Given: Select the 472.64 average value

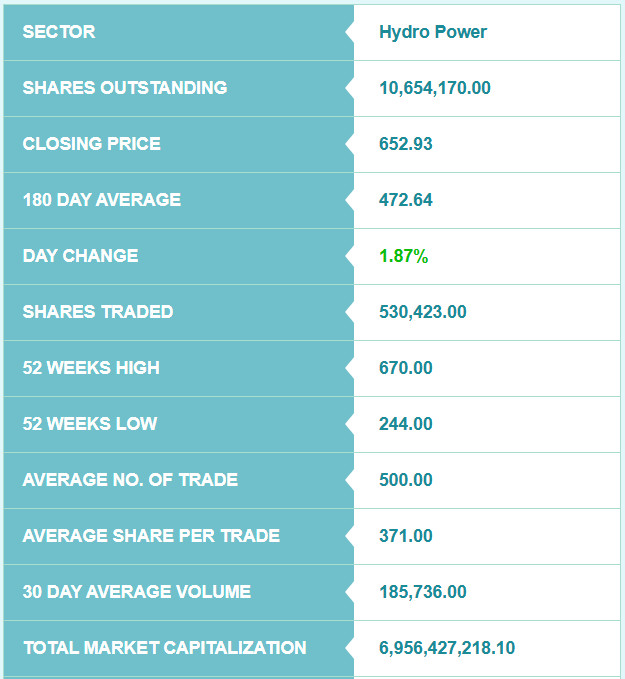Looking at the screenshot, I should coord(406,200).
